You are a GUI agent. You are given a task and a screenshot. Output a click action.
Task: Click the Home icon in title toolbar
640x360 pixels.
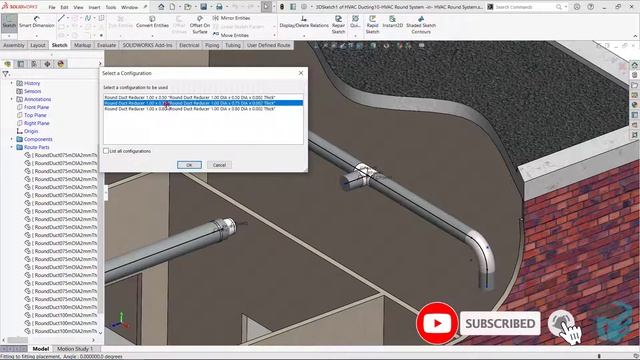(162, 7)
